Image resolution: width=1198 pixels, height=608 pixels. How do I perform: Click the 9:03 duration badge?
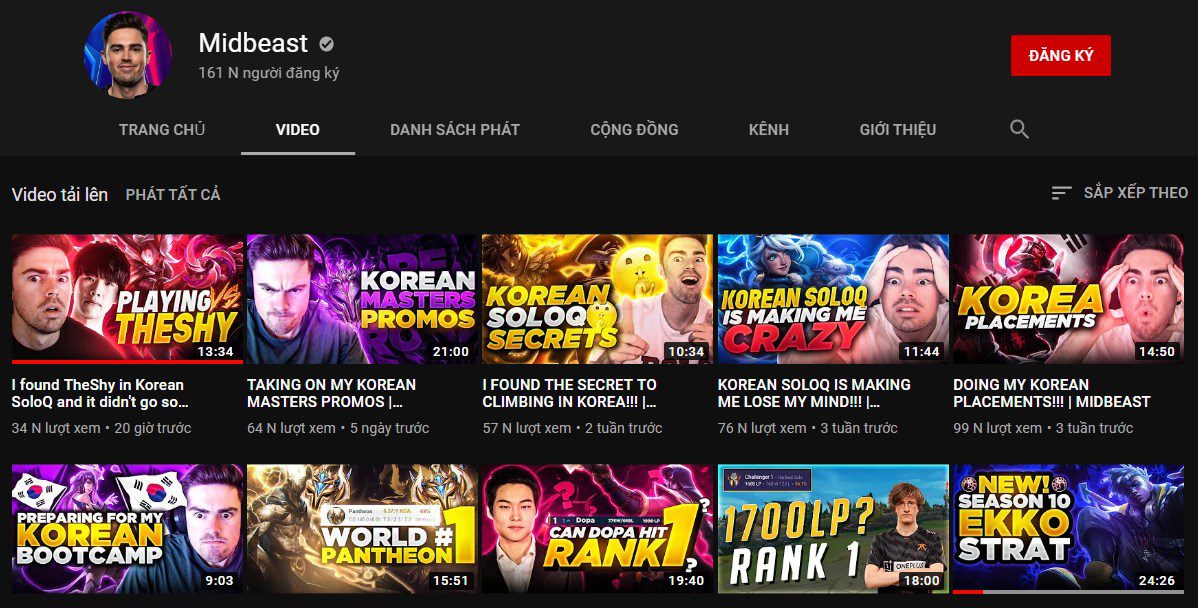pyautogui.click(x=219, y=581)
